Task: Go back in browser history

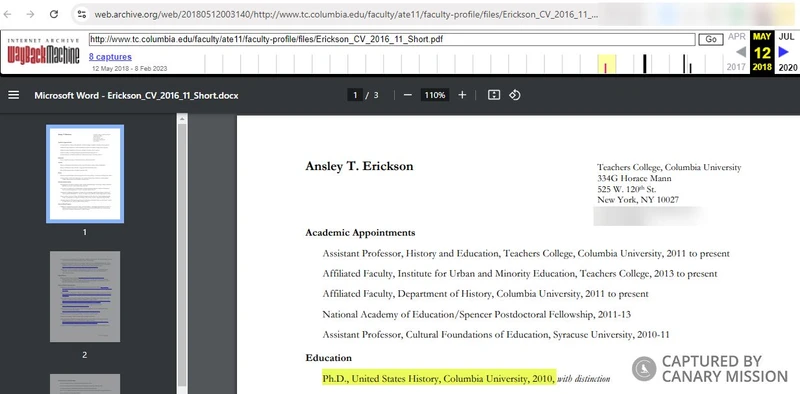Action: [x=8, y=14]
